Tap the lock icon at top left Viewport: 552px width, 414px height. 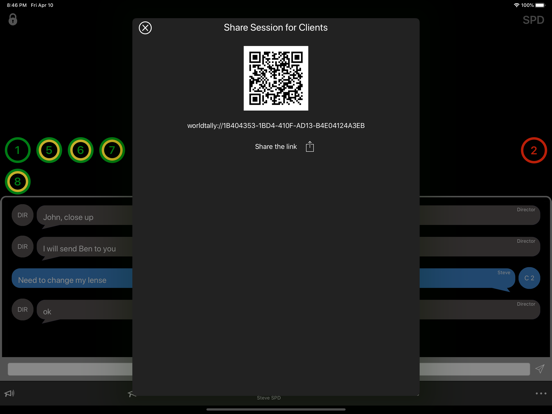(x=13, y=19)
